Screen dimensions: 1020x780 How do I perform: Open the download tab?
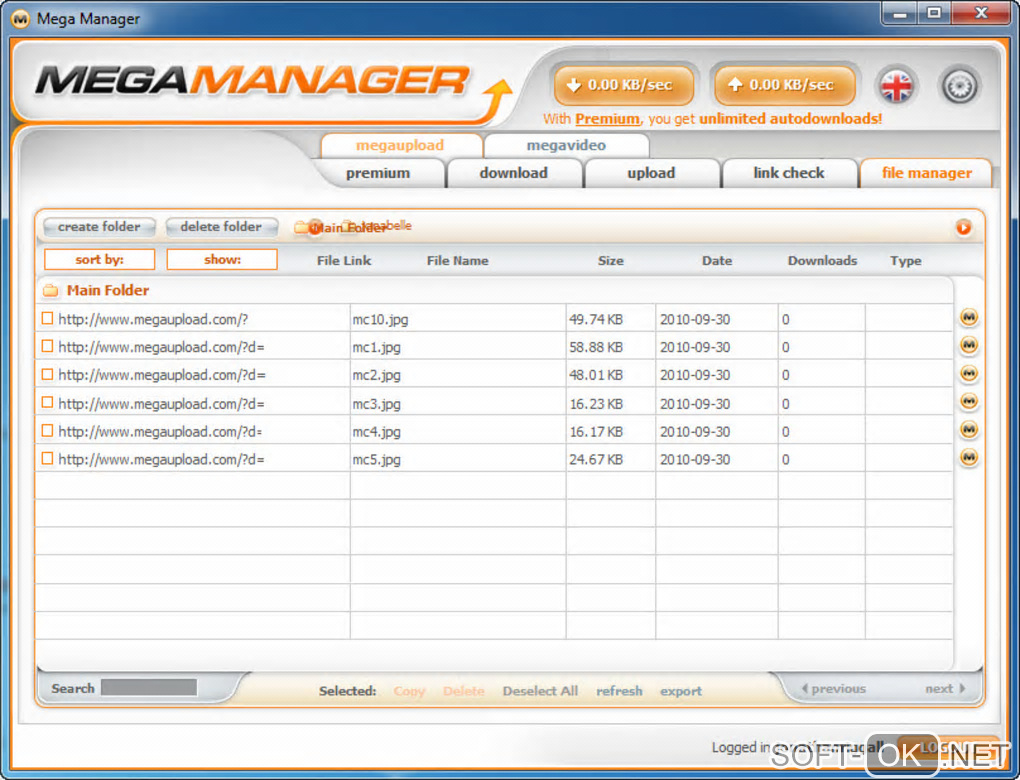[514, 173]
